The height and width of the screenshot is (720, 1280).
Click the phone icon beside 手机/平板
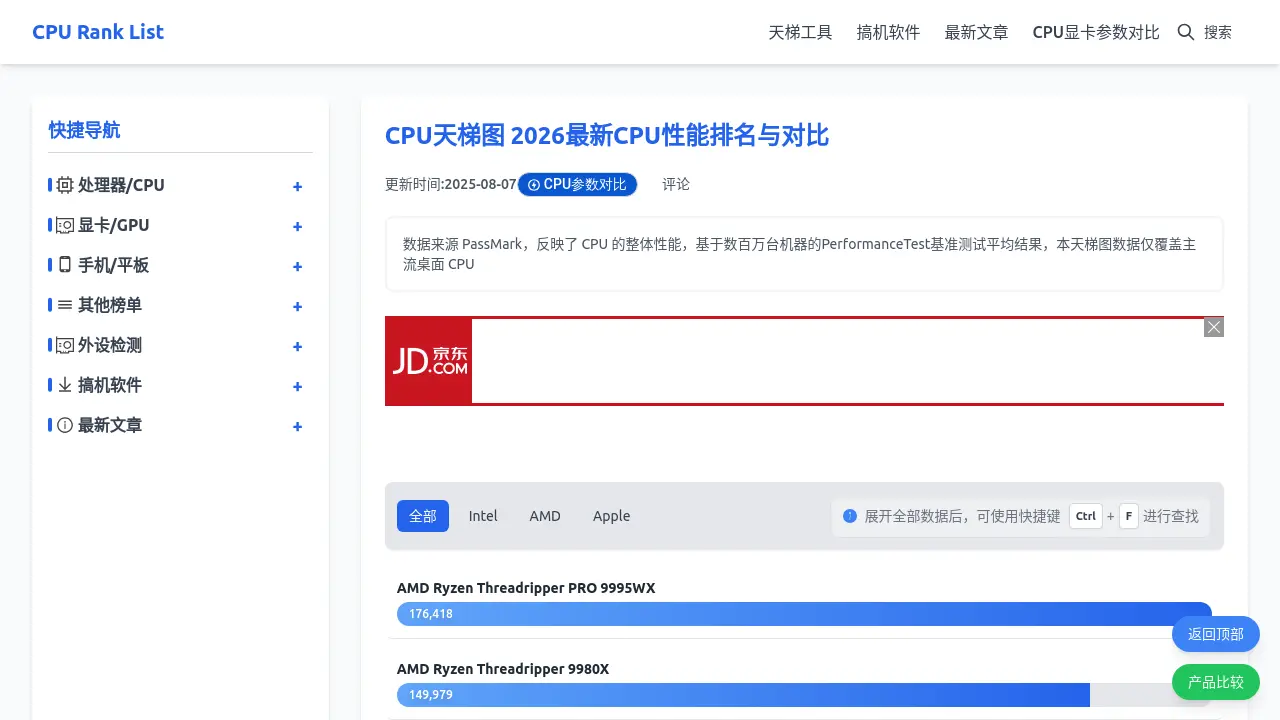65,265
